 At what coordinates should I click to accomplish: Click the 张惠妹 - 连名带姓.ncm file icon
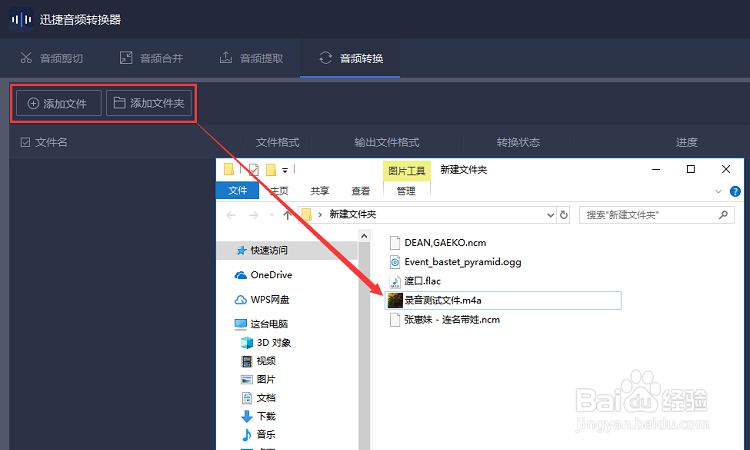tap(395, 319)
